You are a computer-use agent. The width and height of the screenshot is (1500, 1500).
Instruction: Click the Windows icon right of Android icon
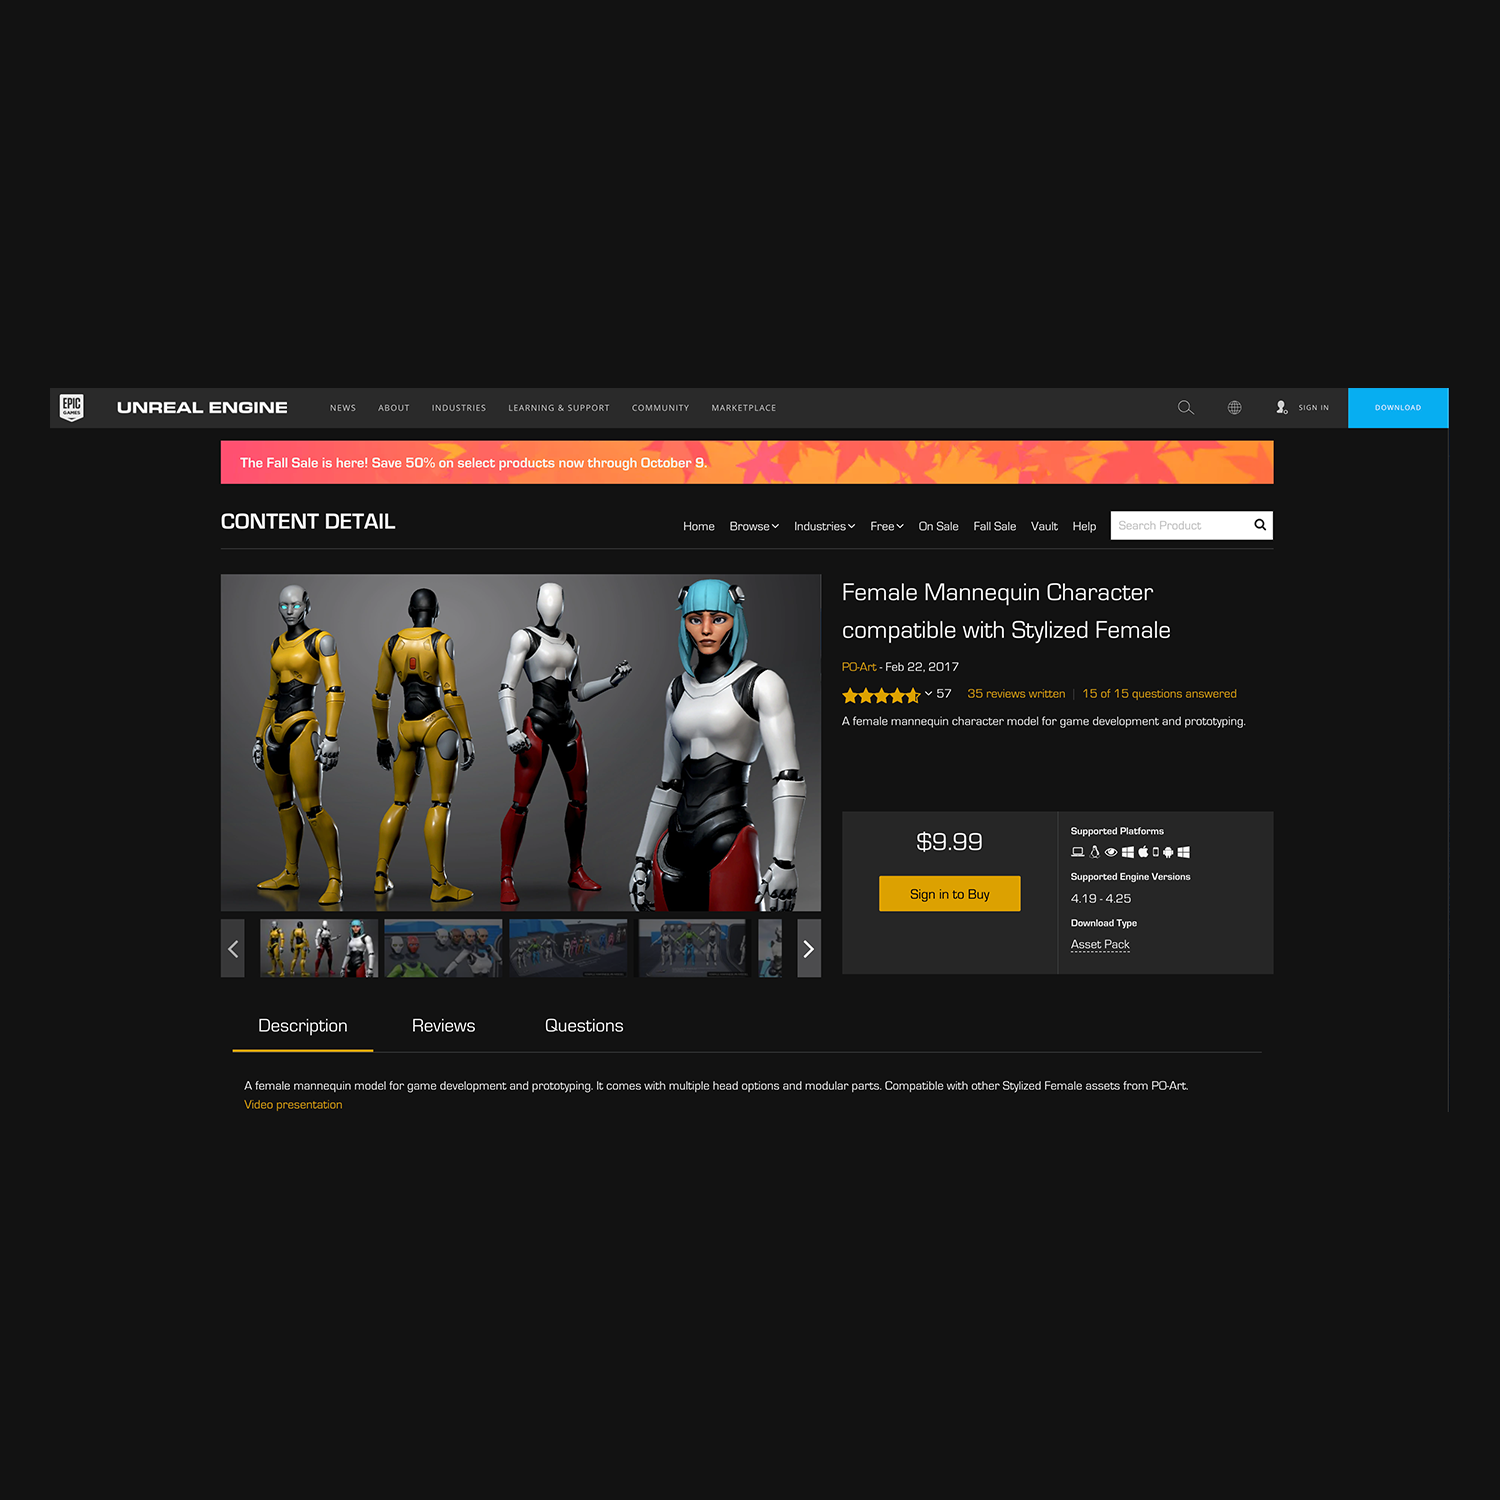[x=1184, y=852]
